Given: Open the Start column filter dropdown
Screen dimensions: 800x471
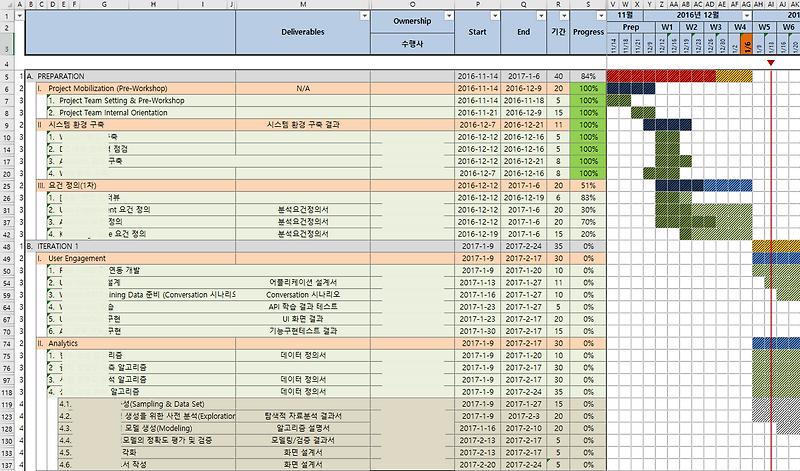Looking at the screenshot, I should coord(494,16).
